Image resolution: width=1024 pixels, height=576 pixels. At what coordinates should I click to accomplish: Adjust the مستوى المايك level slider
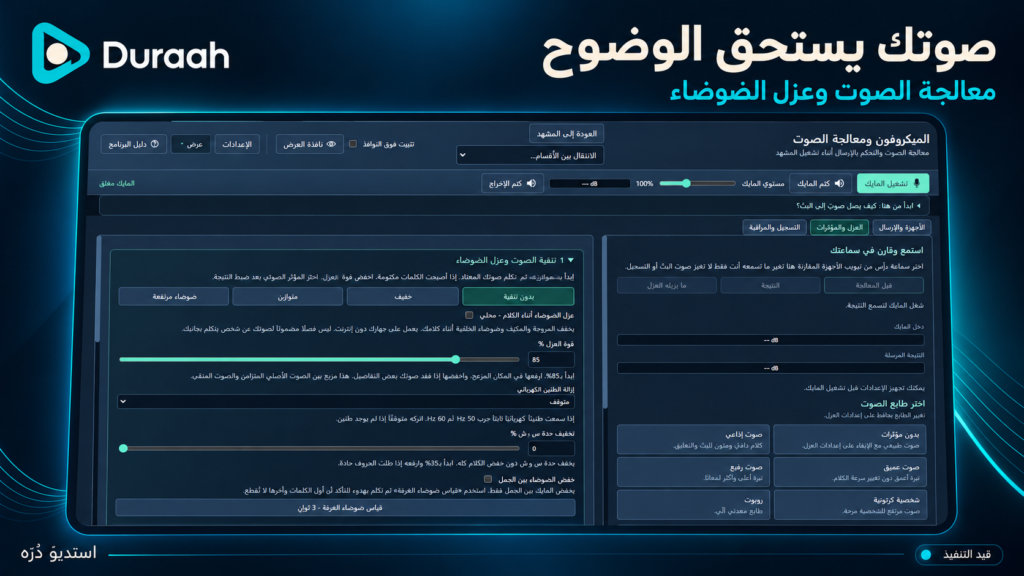pyautogui.click(x=697, y=184)
